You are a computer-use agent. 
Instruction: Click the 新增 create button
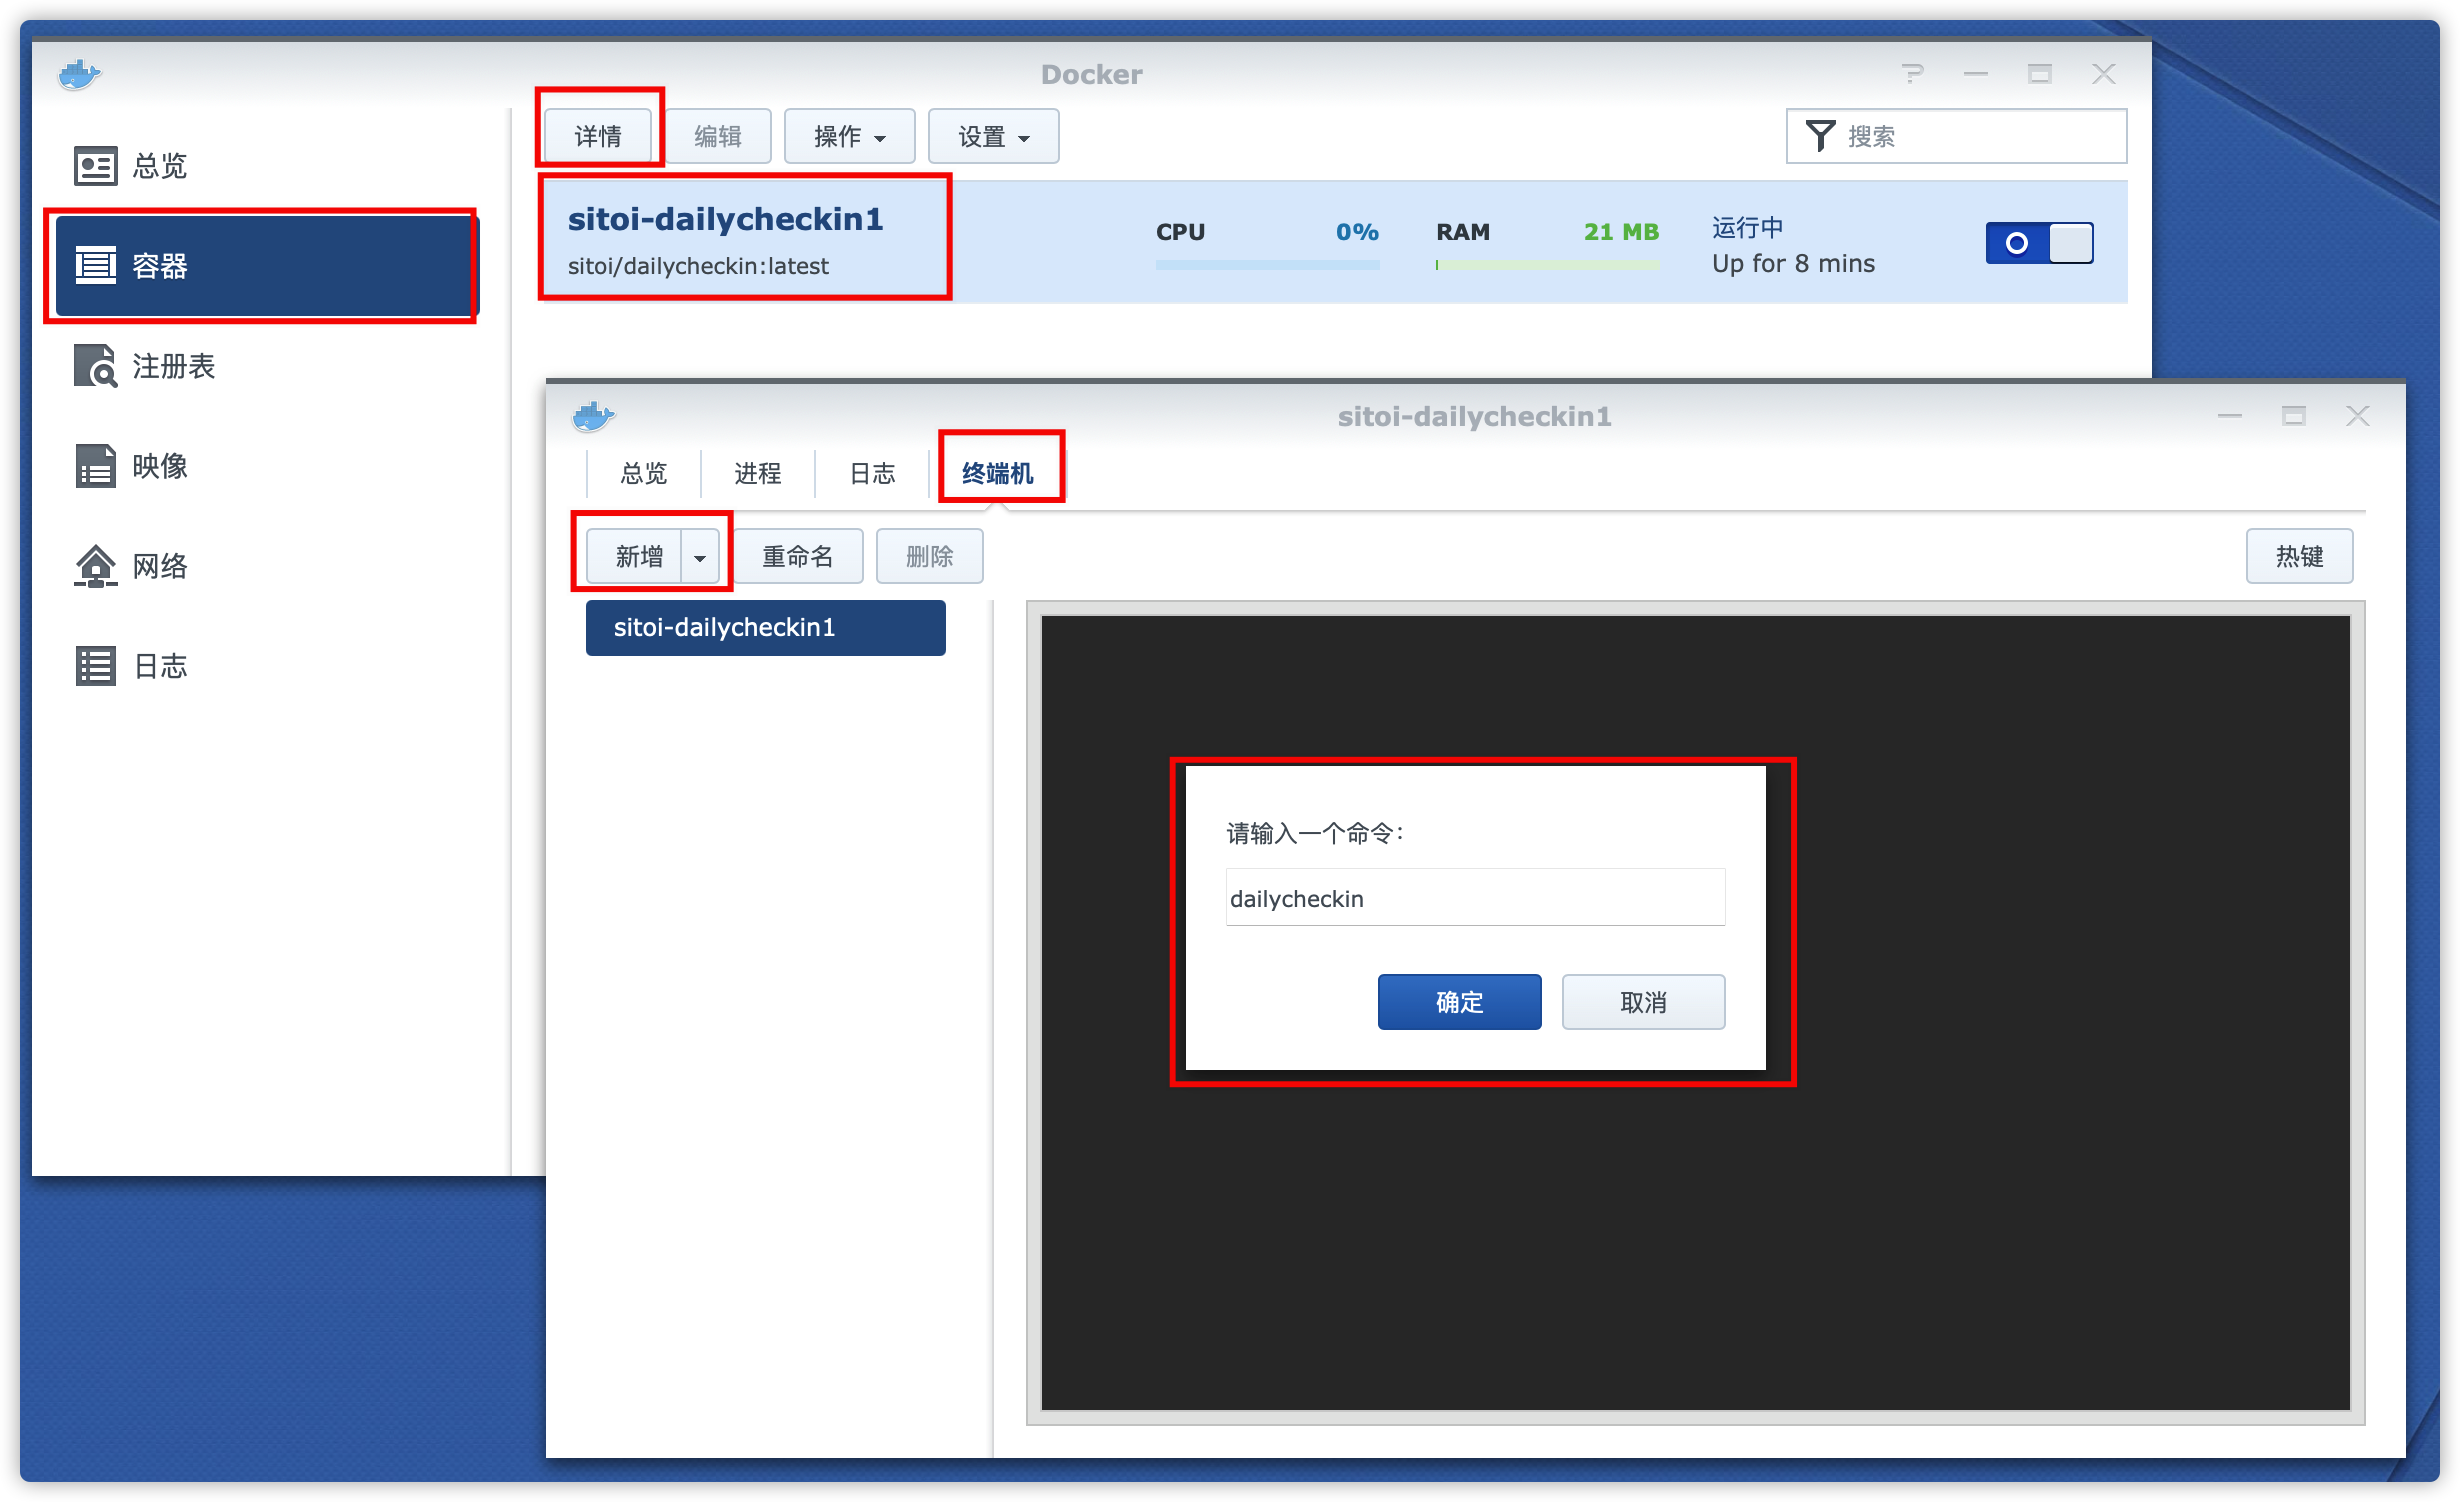635,557
